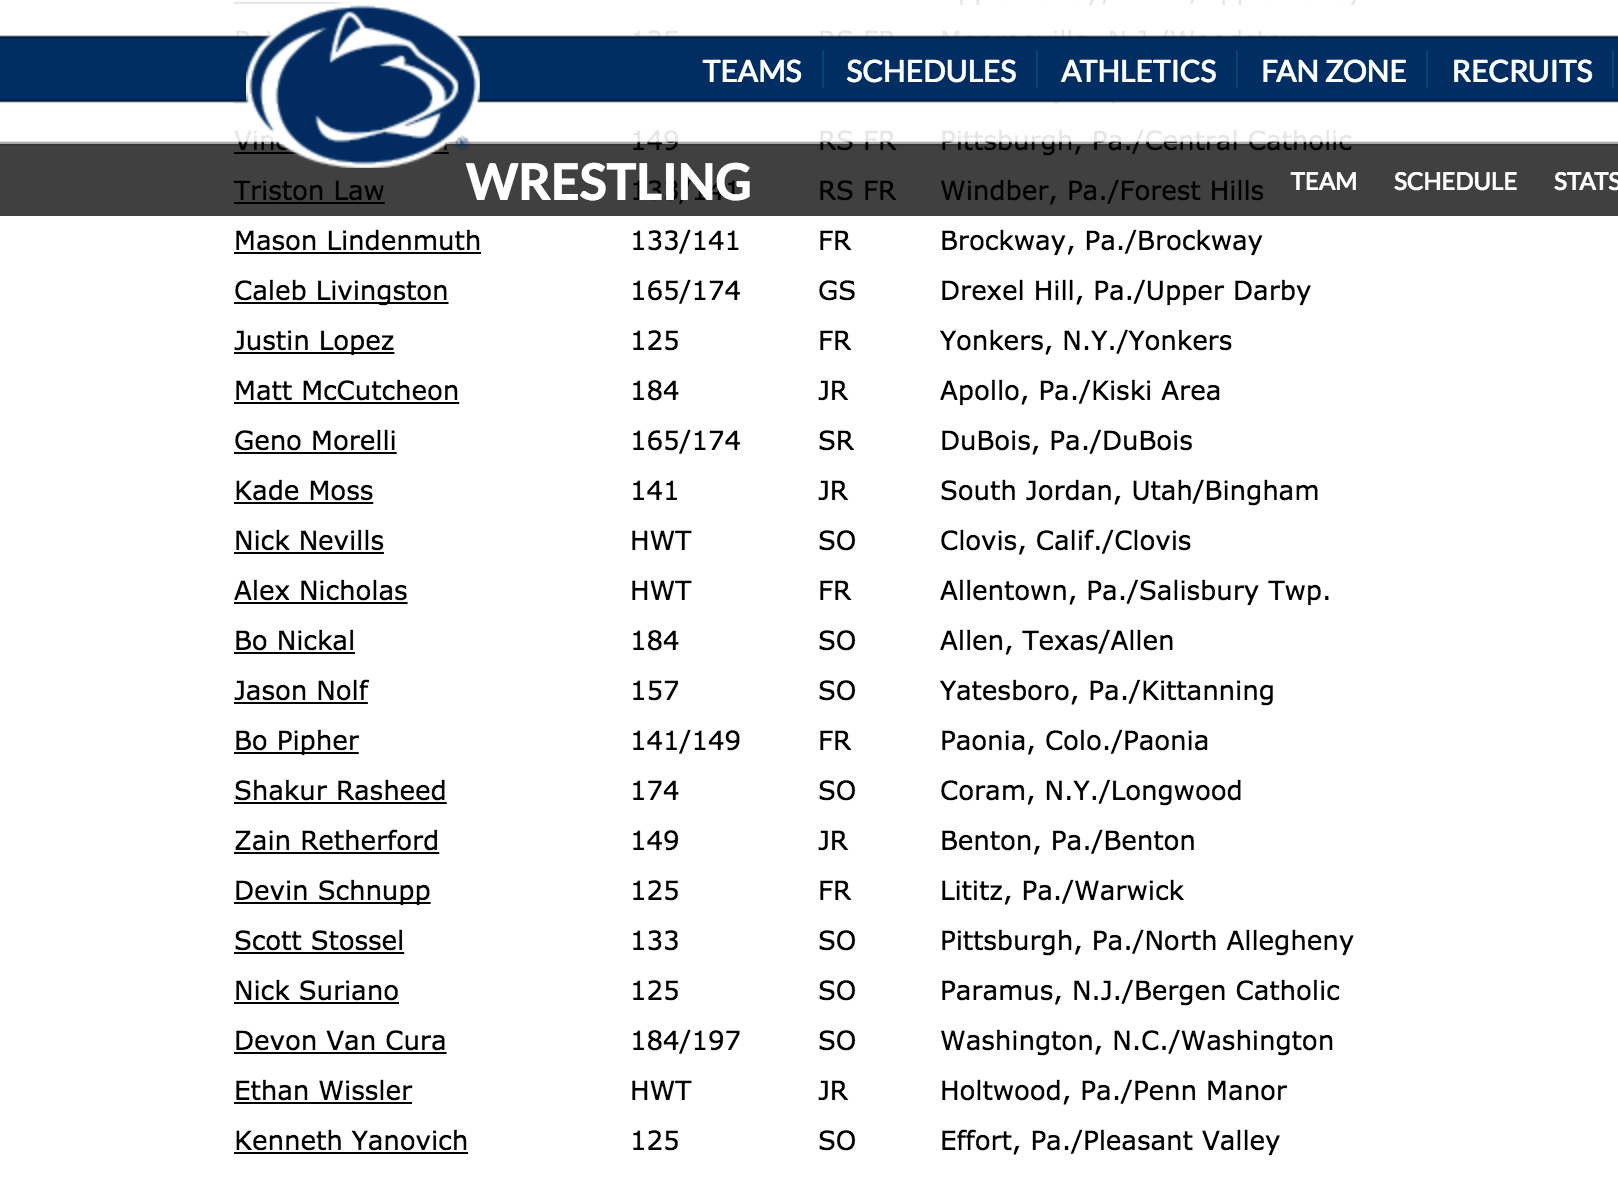The width and height of the screenshot is (1618, 1180).
Task: Open the FAN ZONE menu
Action: click(1333, 71)
